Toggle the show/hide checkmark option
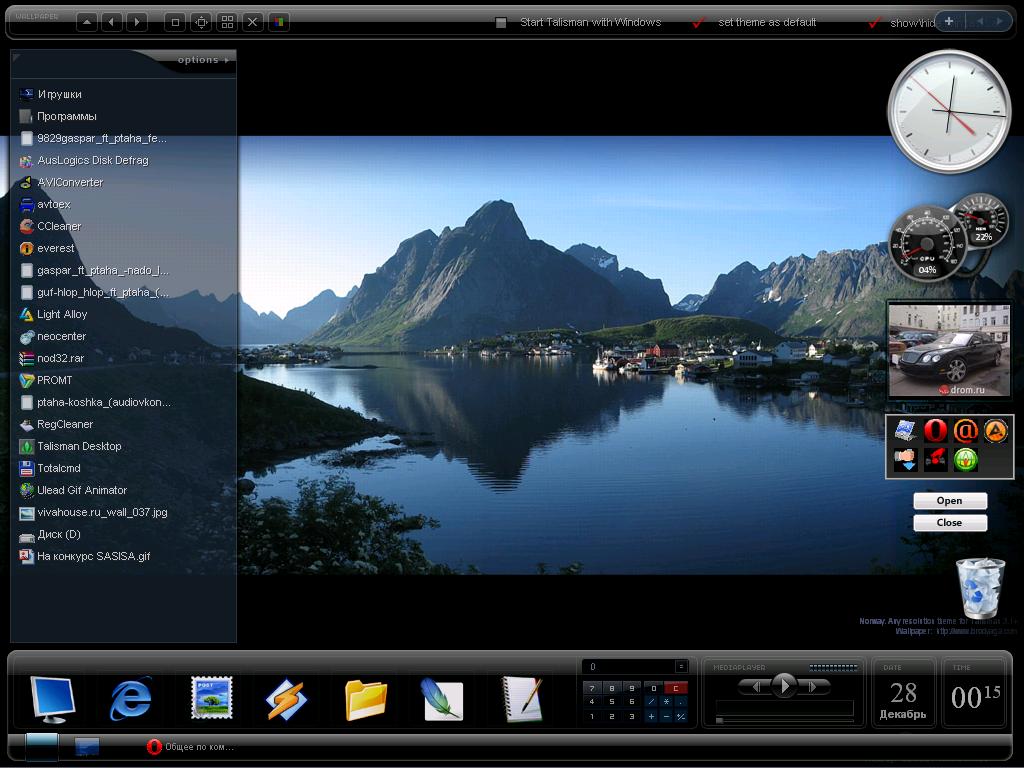The image size is (1024, 768). (874, 23)
